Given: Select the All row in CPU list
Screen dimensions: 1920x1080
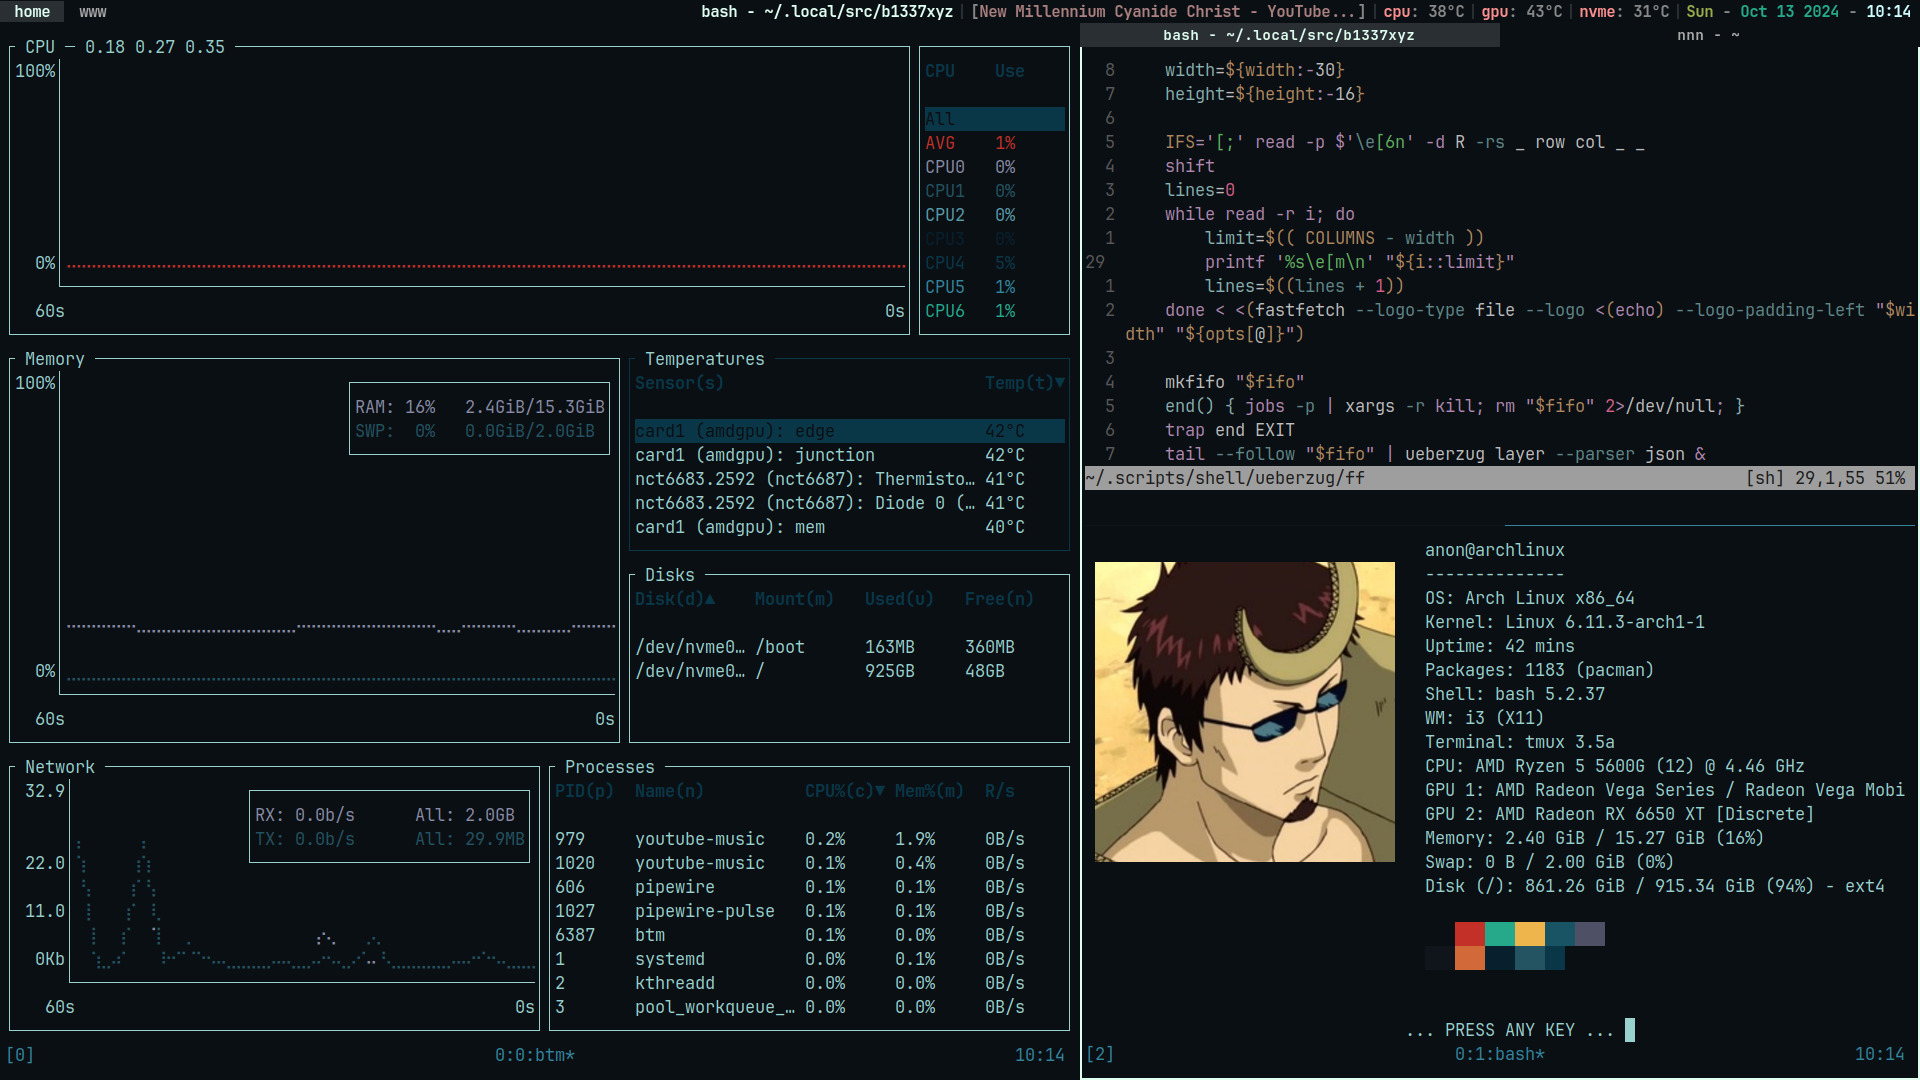Looking at the screenshot, I should coord(994,119).
